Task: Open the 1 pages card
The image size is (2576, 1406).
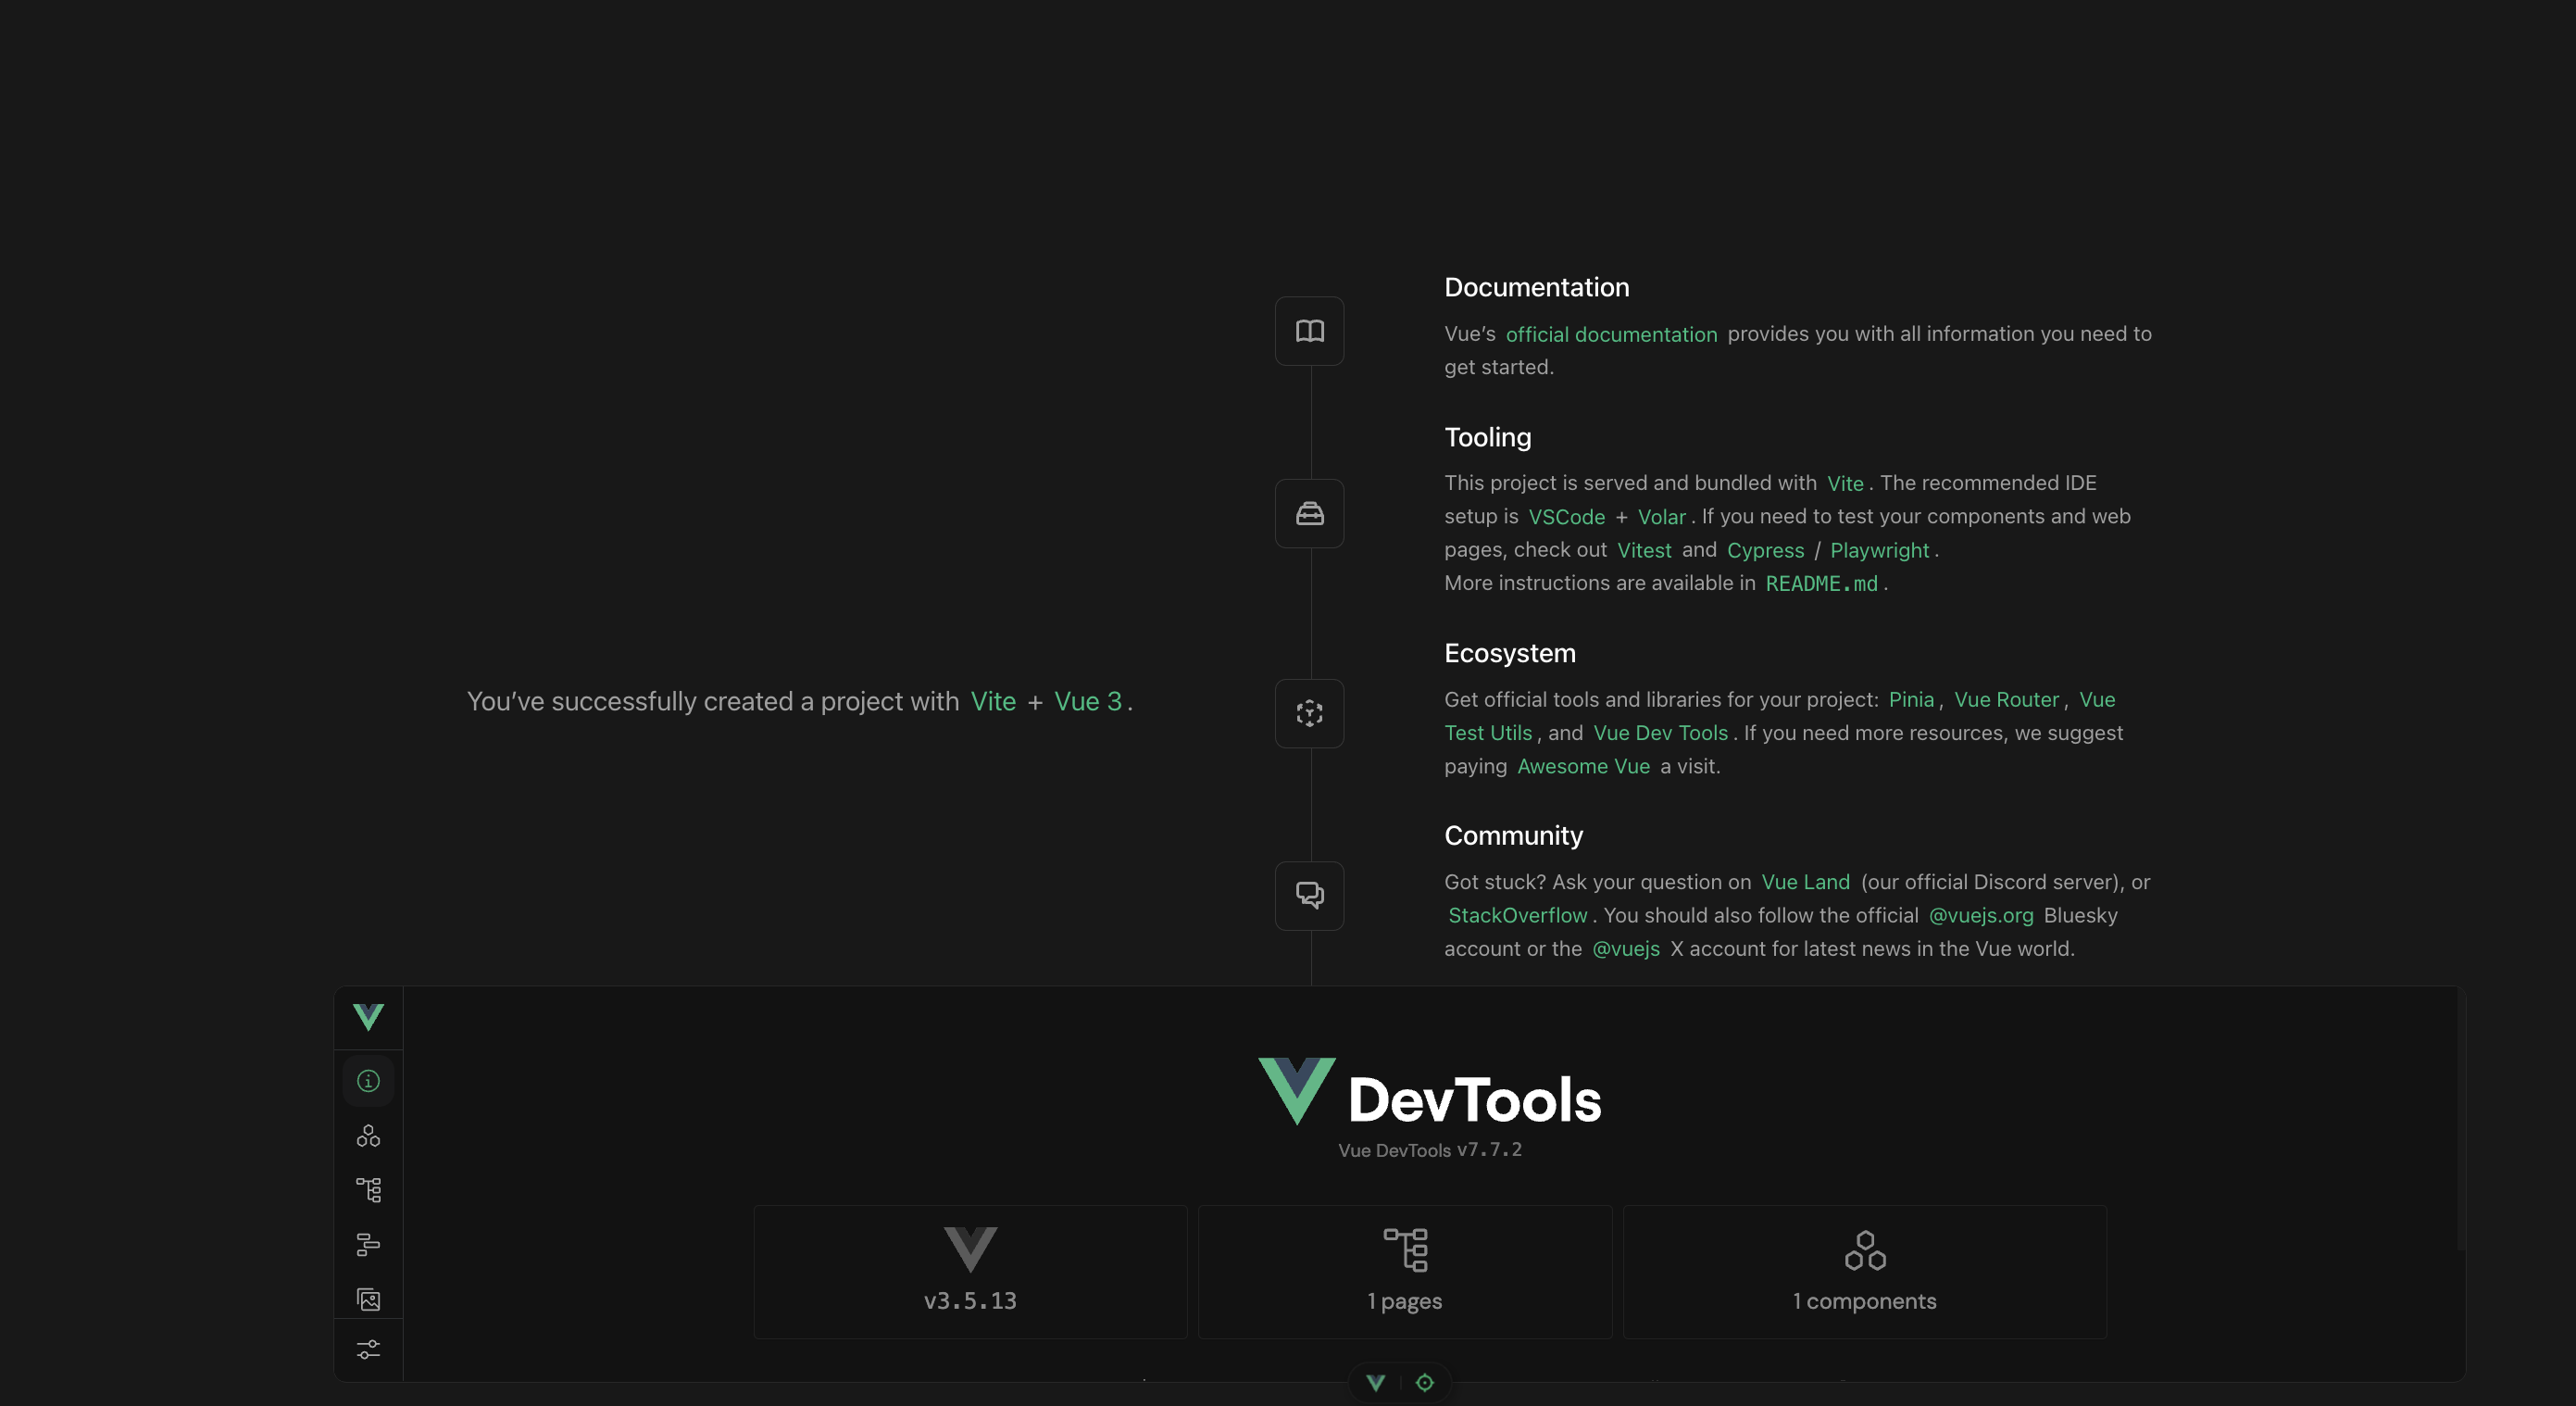Action: 1405,1272
